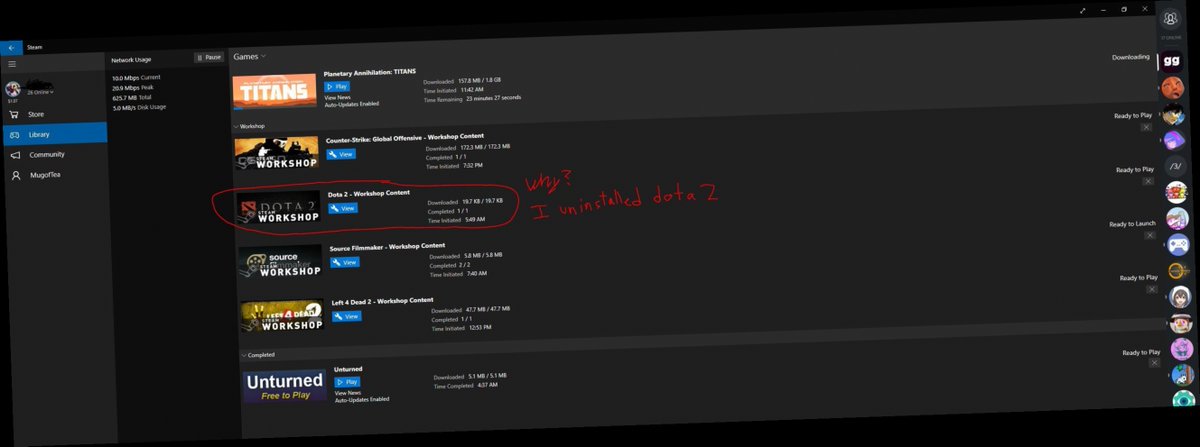1200x447 pixels.
Task: Select Library in the sidebar
Action: (54, 134)
